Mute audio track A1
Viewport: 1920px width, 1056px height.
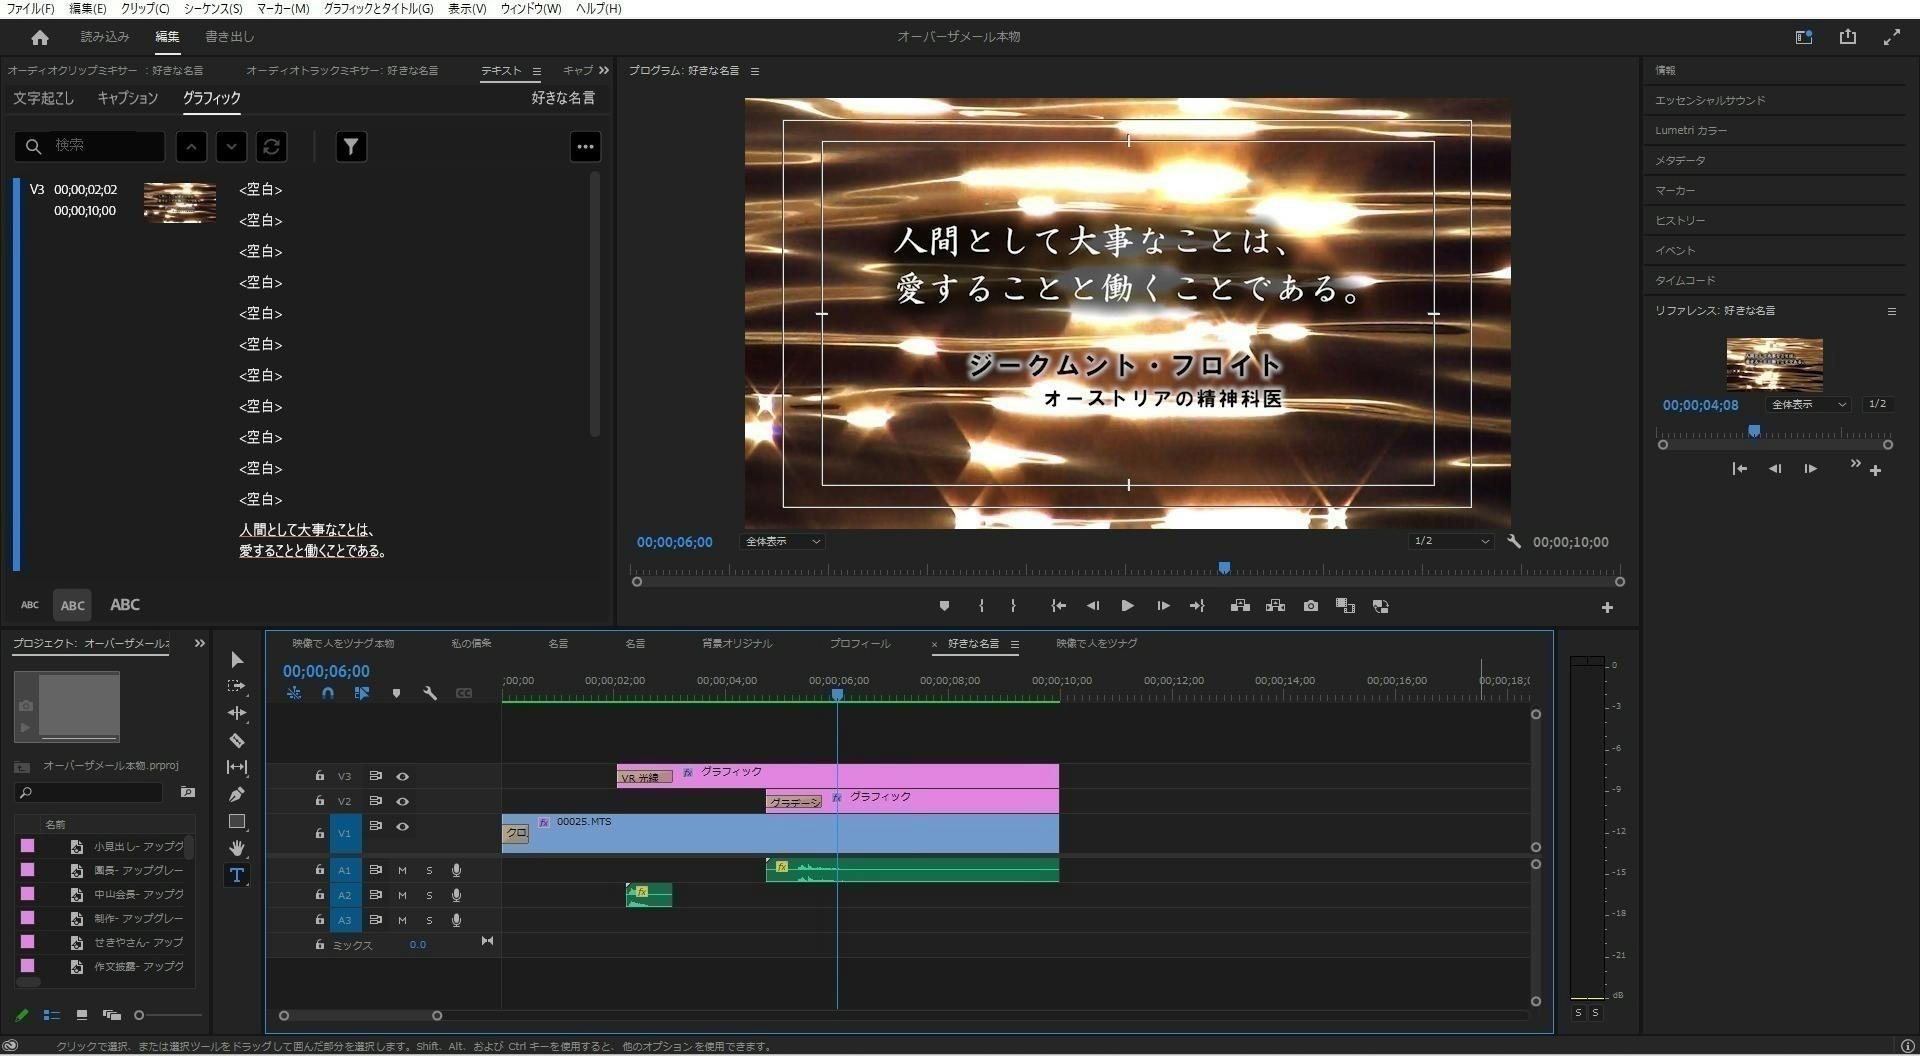pos(402,870)
